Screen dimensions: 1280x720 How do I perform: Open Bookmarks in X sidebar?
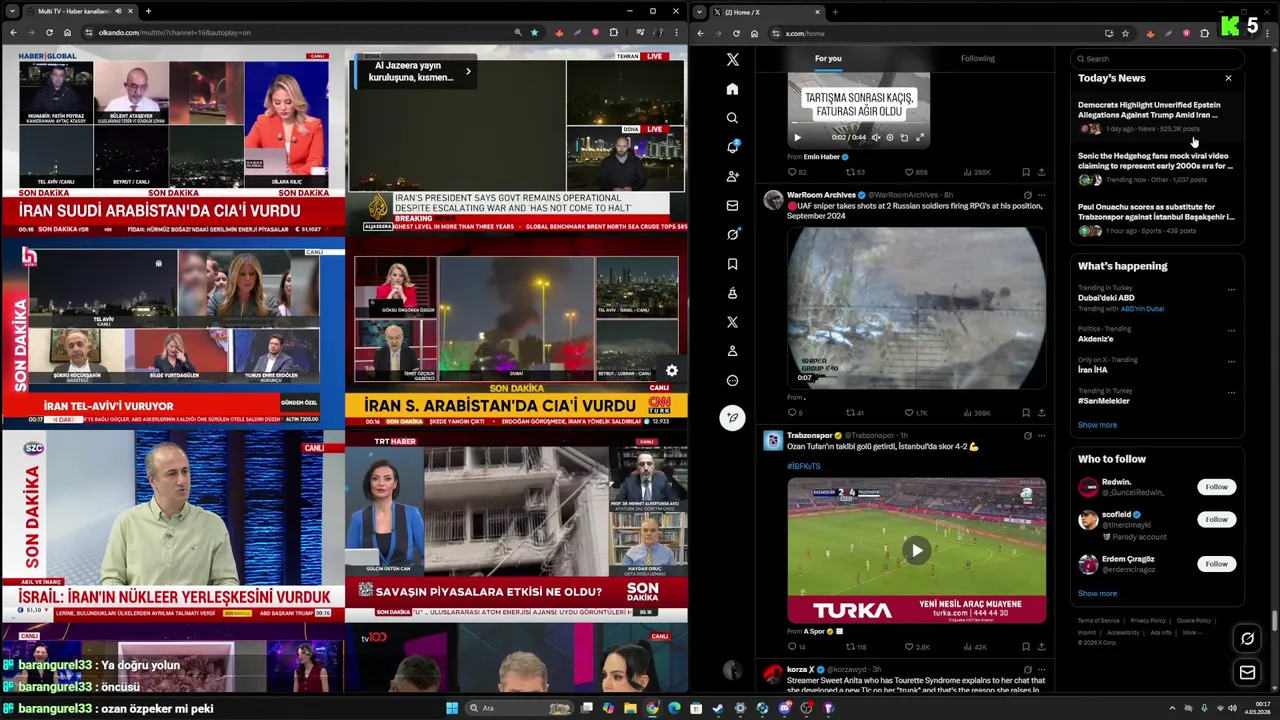click(x=732, y=264)
